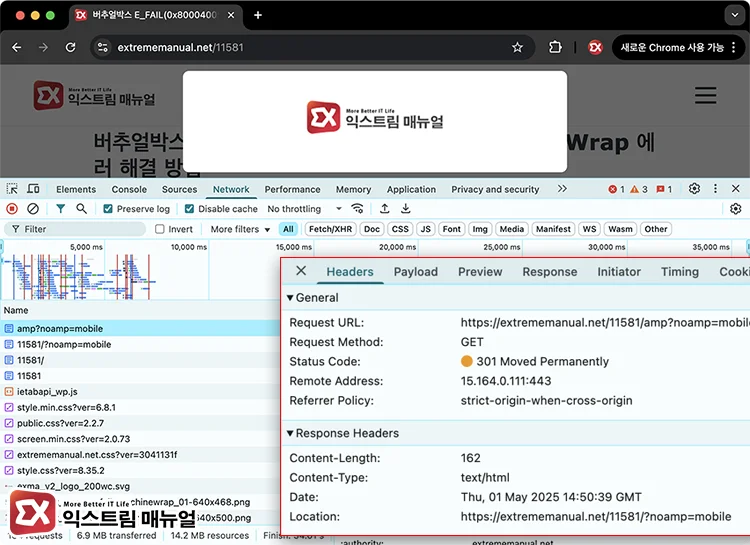This screenshot has width=750, height=545.
Task: Enable the Invert filter checkbox
Action: pos(160,229)
